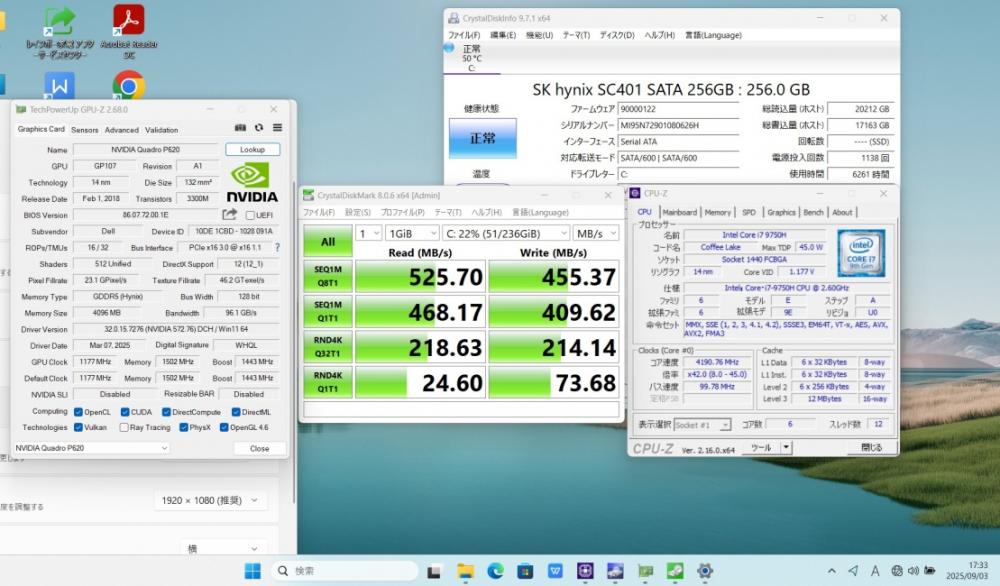1000x586 pixels.
Task: Click the green All button in CrystalDiskMark
Action: (x=328, y=242)
